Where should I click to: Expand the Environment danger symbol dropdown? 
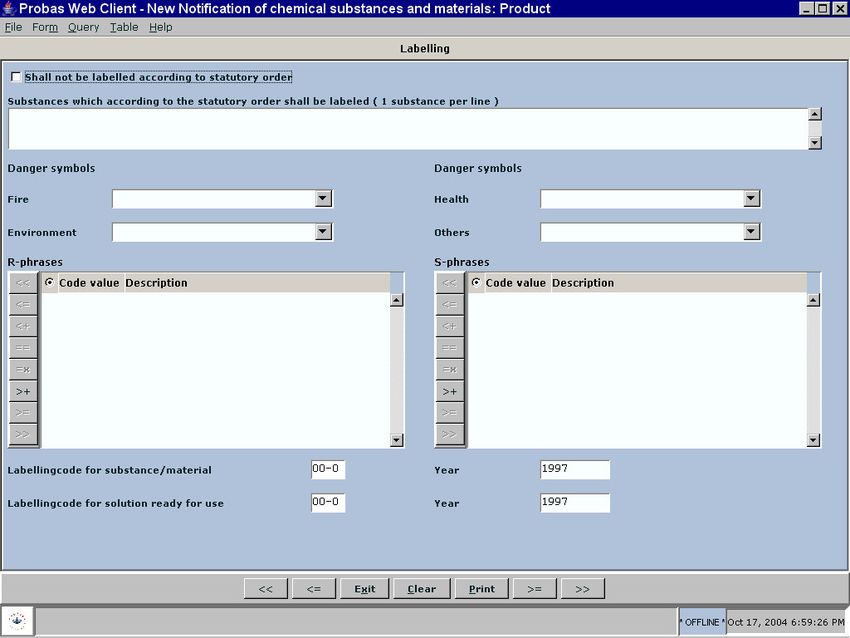pyautogui.click(x=323, y=232)
